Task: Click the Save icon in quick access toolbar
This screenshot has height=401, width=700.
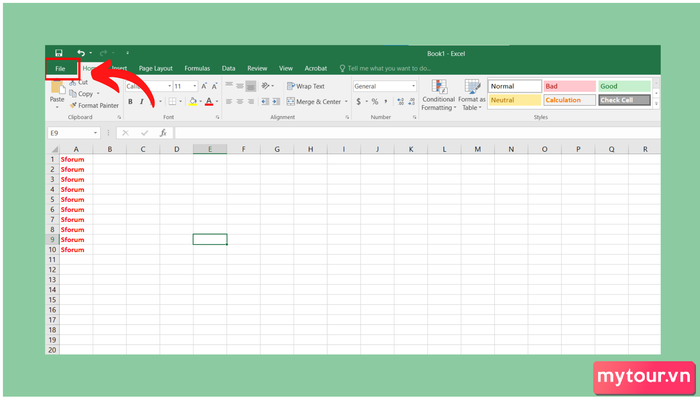Action: coord(58,53)
